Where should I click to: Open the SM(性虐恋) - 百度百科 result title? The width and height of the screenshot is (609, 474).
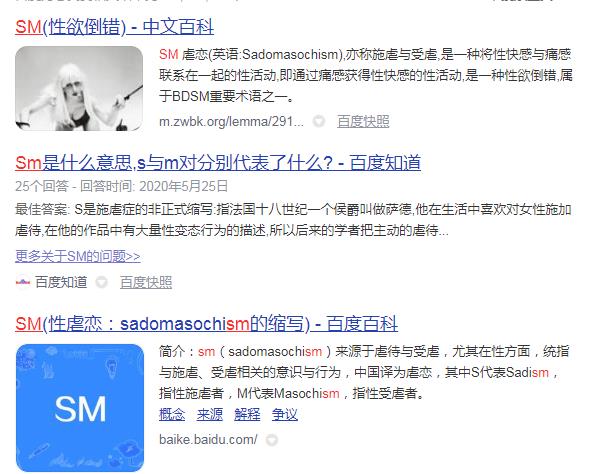[x=207, y=324]
